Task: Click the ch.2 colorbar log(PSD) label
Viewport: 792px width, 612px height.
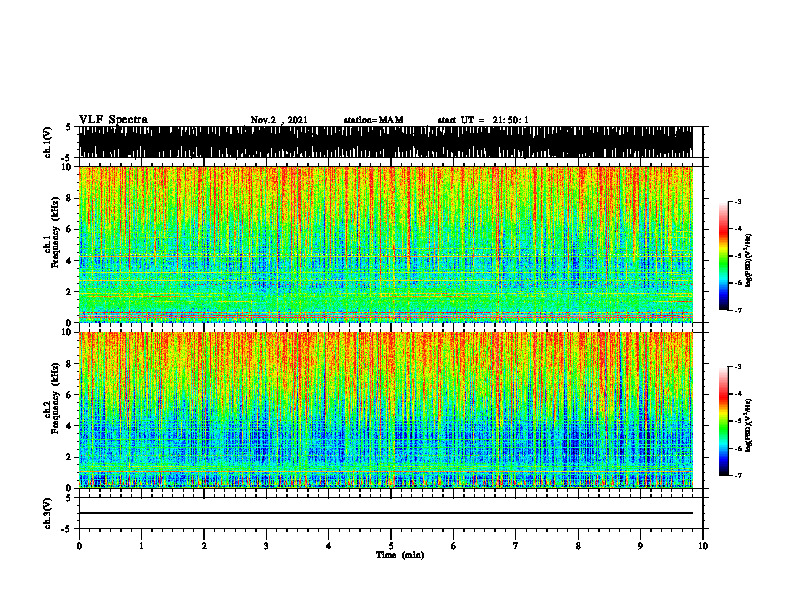Action: coord(749,425)
